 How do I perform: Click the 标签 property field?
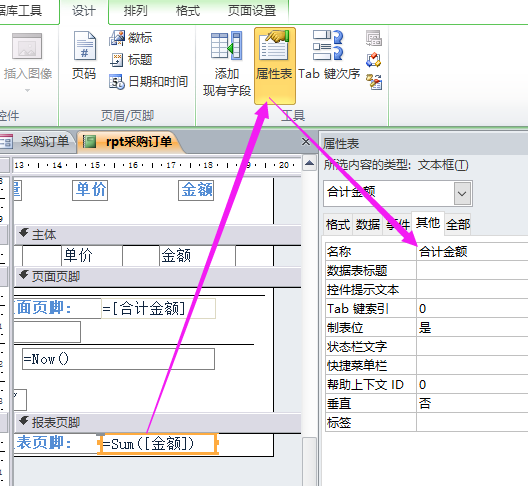[x=472, y=422]
